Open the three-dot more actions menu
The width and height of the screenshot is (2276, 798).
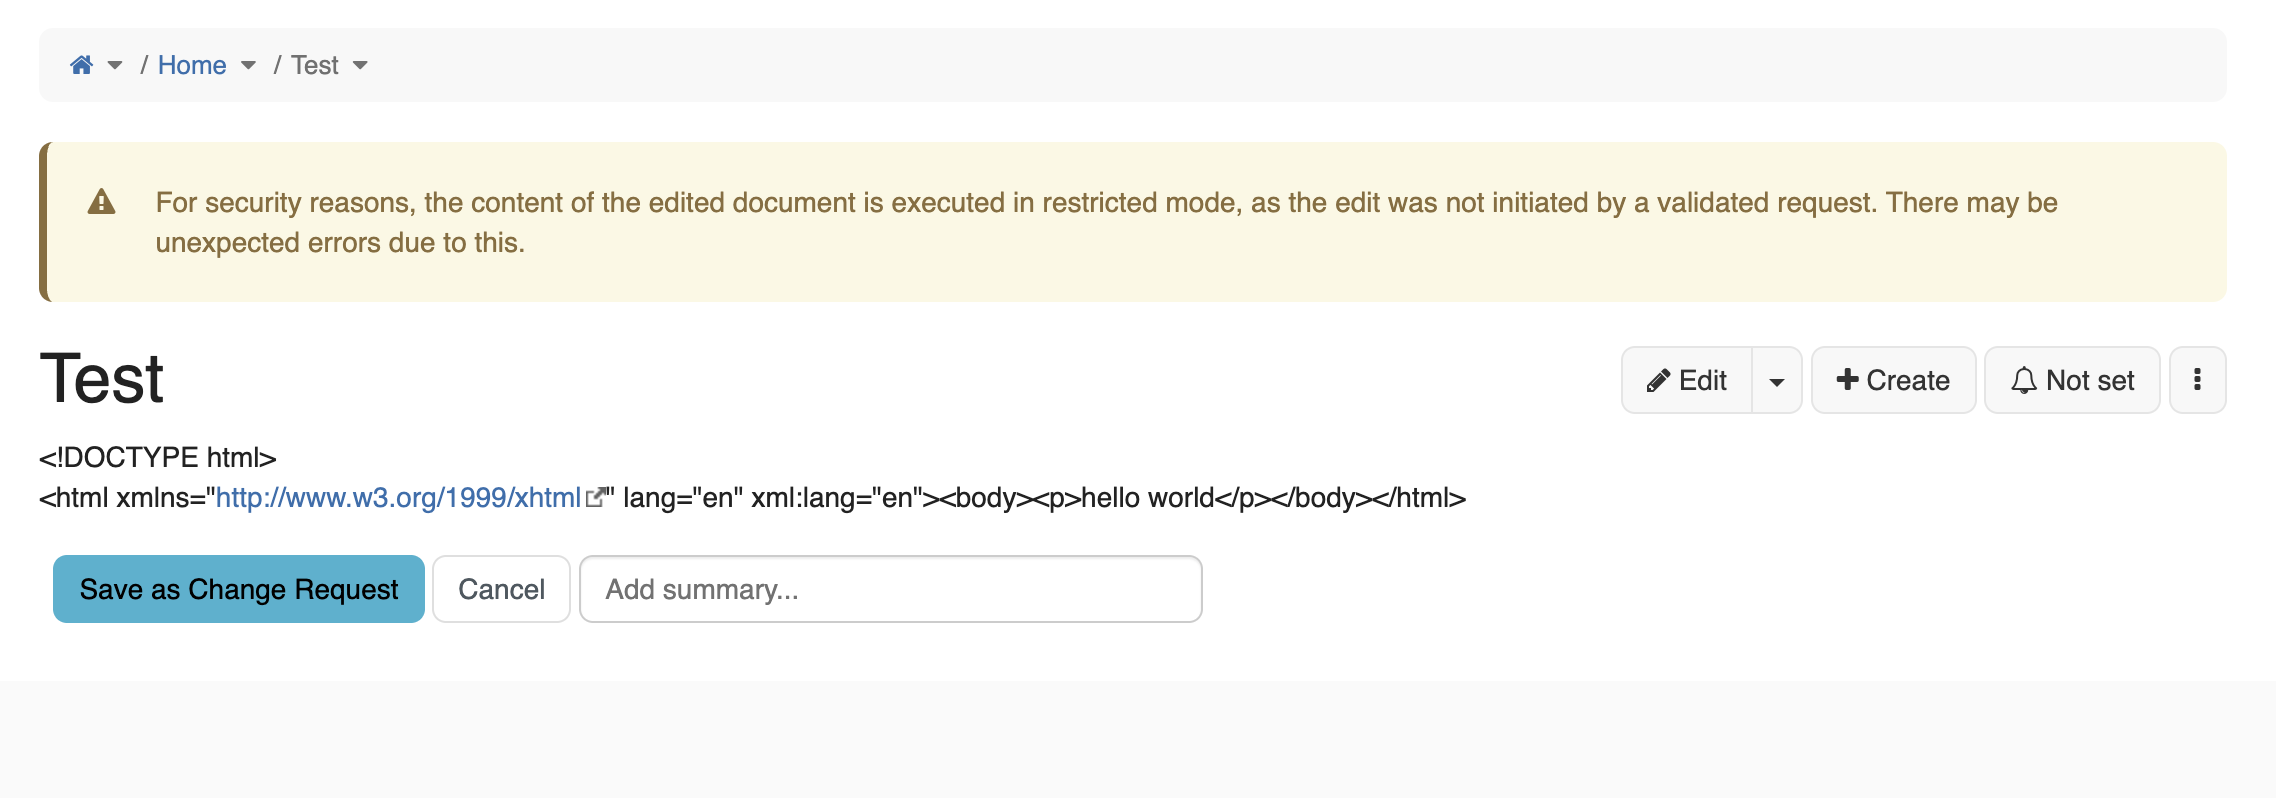2197,380
